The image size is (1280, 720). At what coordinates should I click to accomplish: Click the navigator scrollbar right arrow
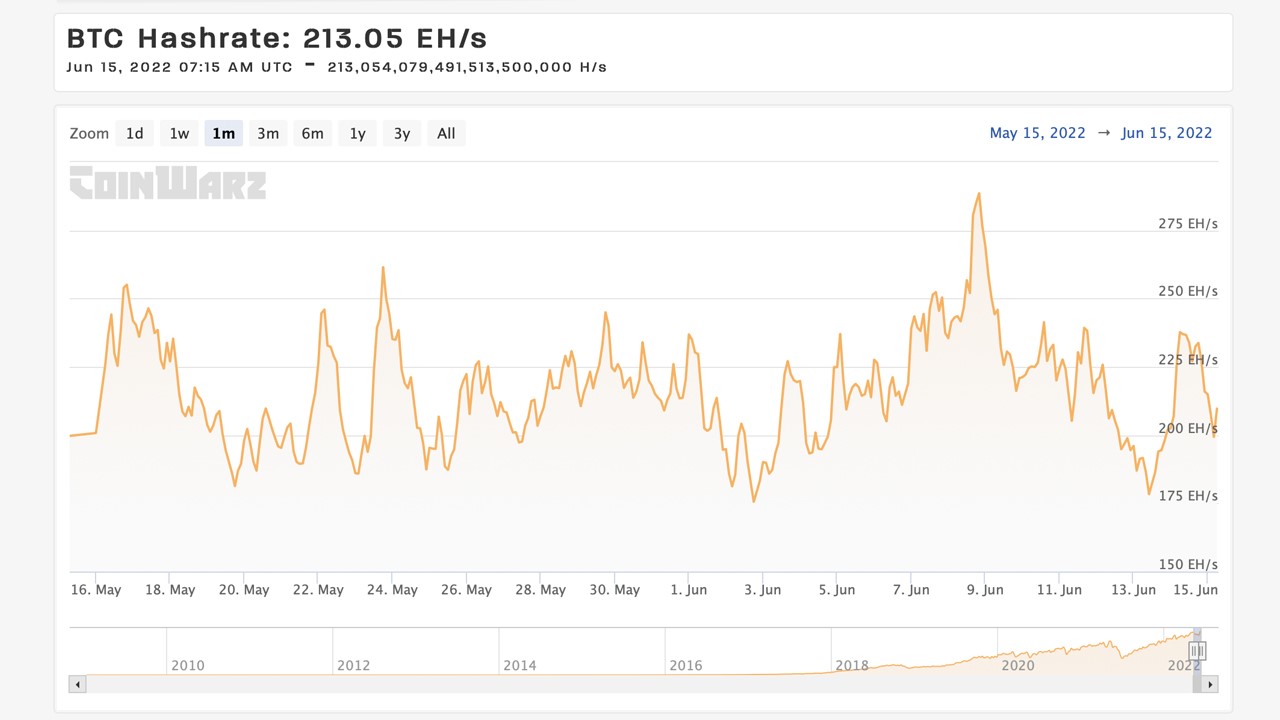1210,685
